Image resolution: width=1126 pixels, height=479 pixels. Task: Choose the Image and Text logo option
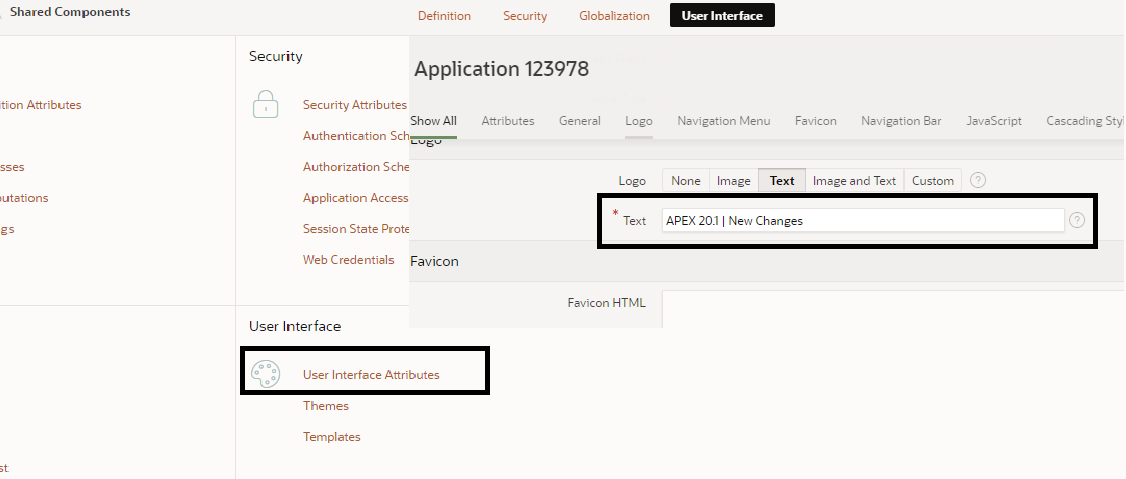855,181
